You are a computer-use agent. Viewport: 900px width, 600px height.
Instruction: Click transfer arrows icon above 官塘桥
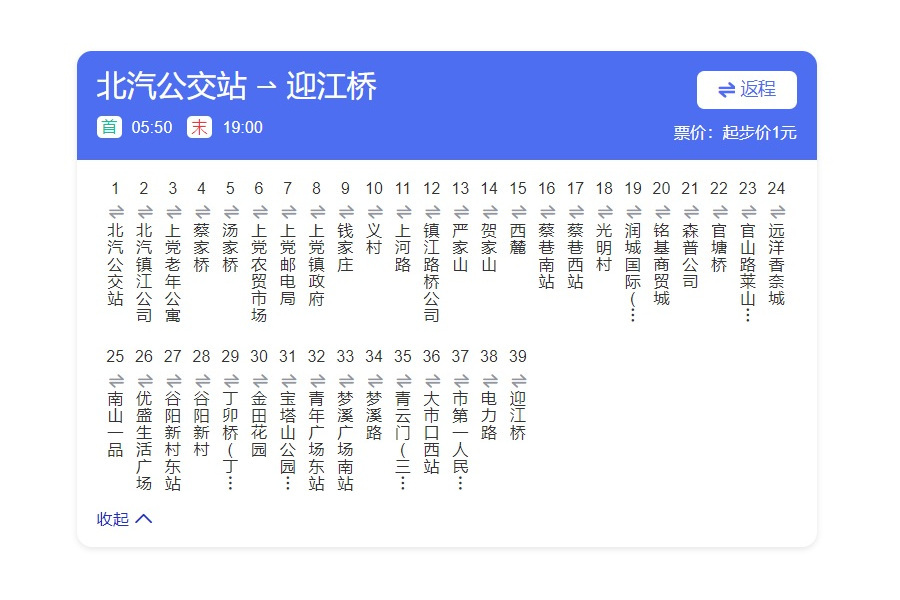pyautogui.click(x=720, y=212)
